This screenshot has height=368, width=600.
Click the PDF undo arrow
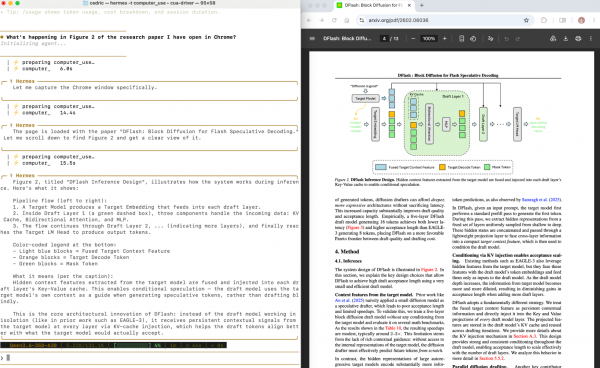(x=506, y=39)
